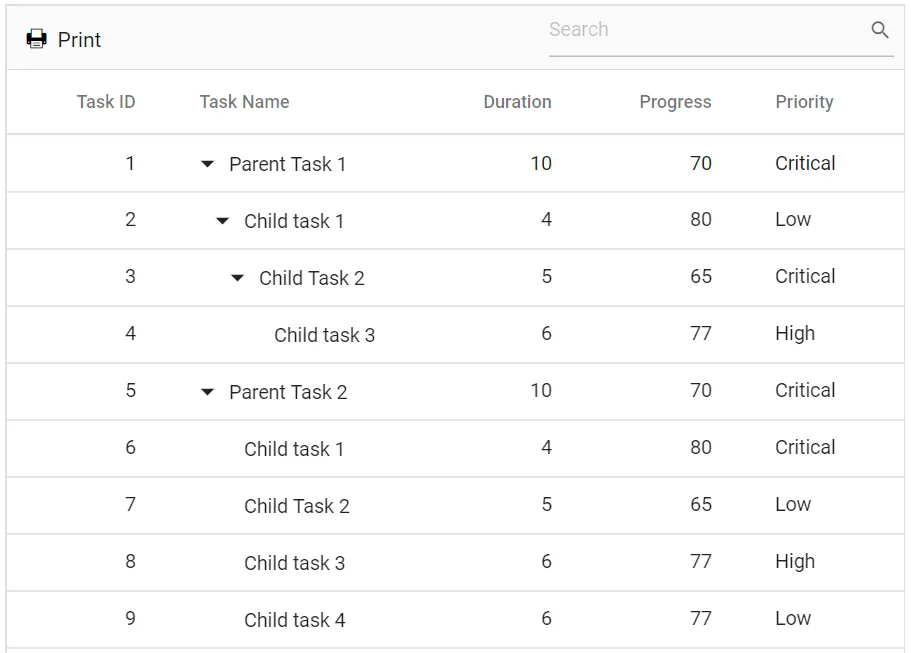Click the Critical priority cell of Parent Task 1
This screenshot has width=911, height=653.
(805, 163)
